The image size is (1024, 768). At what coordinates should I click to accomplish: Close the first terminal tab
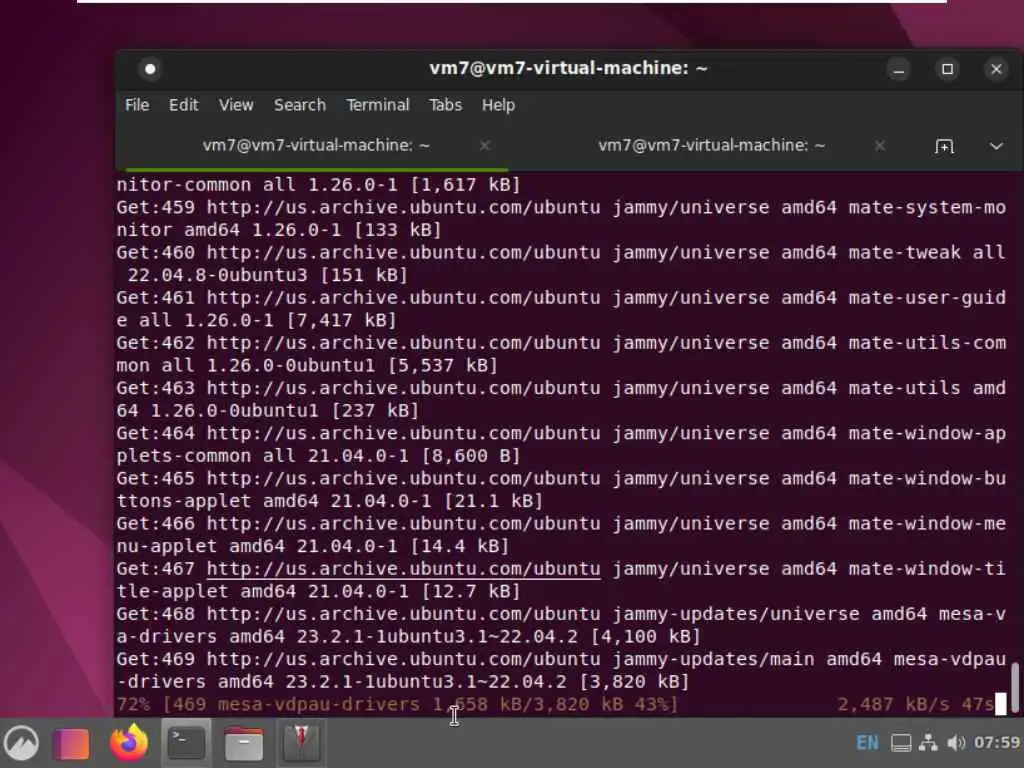485,146
